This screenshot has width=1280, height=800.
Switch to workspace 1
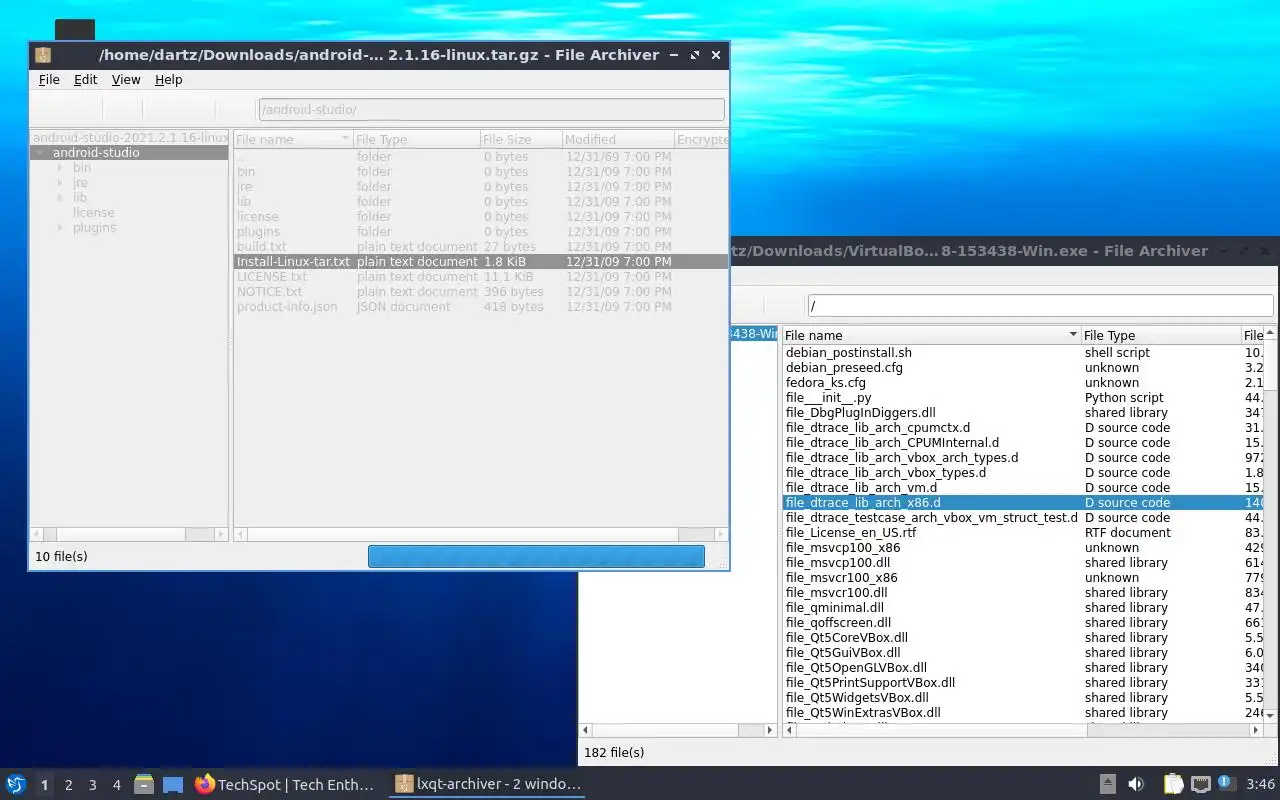(x=44, y=785)
